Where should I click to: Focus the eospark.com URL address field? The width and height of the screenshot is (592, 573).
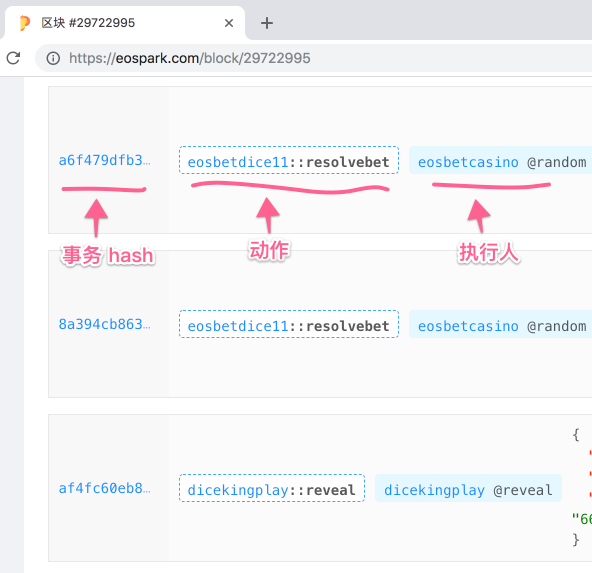[x=313, y=58]
